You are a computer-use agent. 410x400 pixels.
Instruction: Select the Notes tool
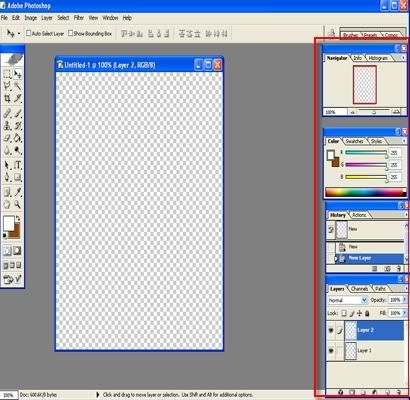[x=7, y=192]
